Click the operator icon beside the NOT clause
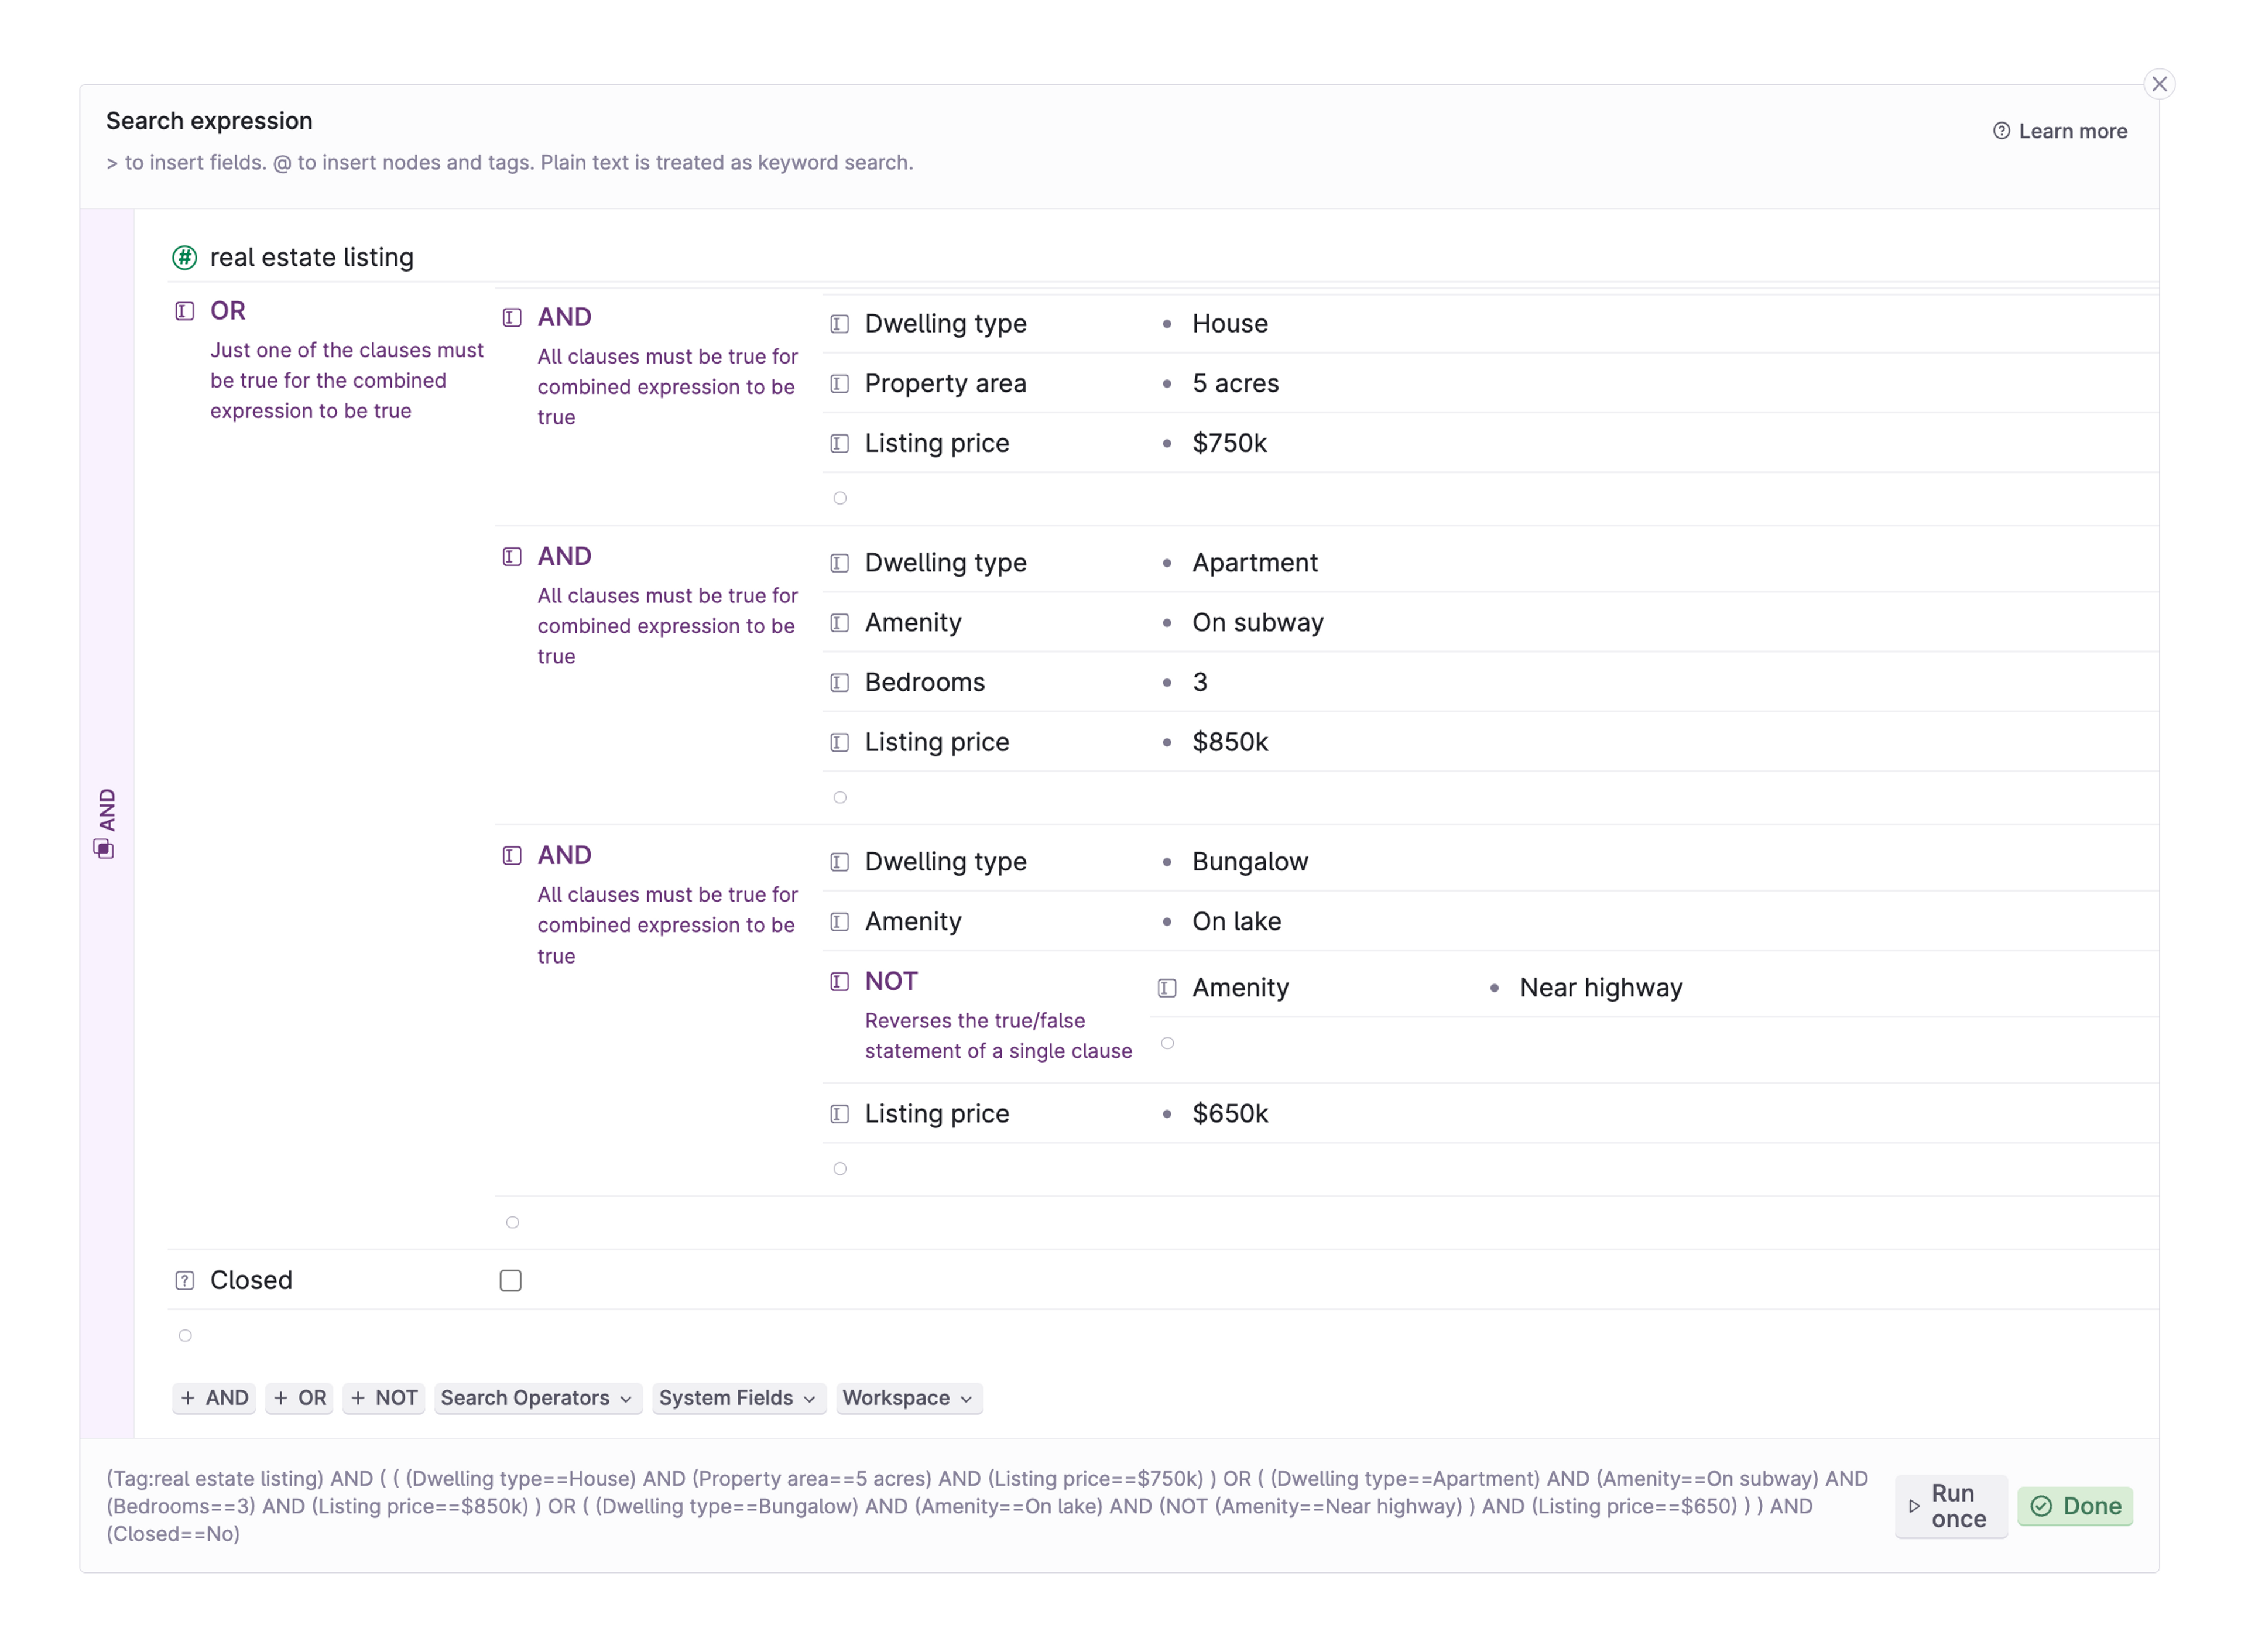Screen dimensions: 2248x1652 click(x=839, y=981)
